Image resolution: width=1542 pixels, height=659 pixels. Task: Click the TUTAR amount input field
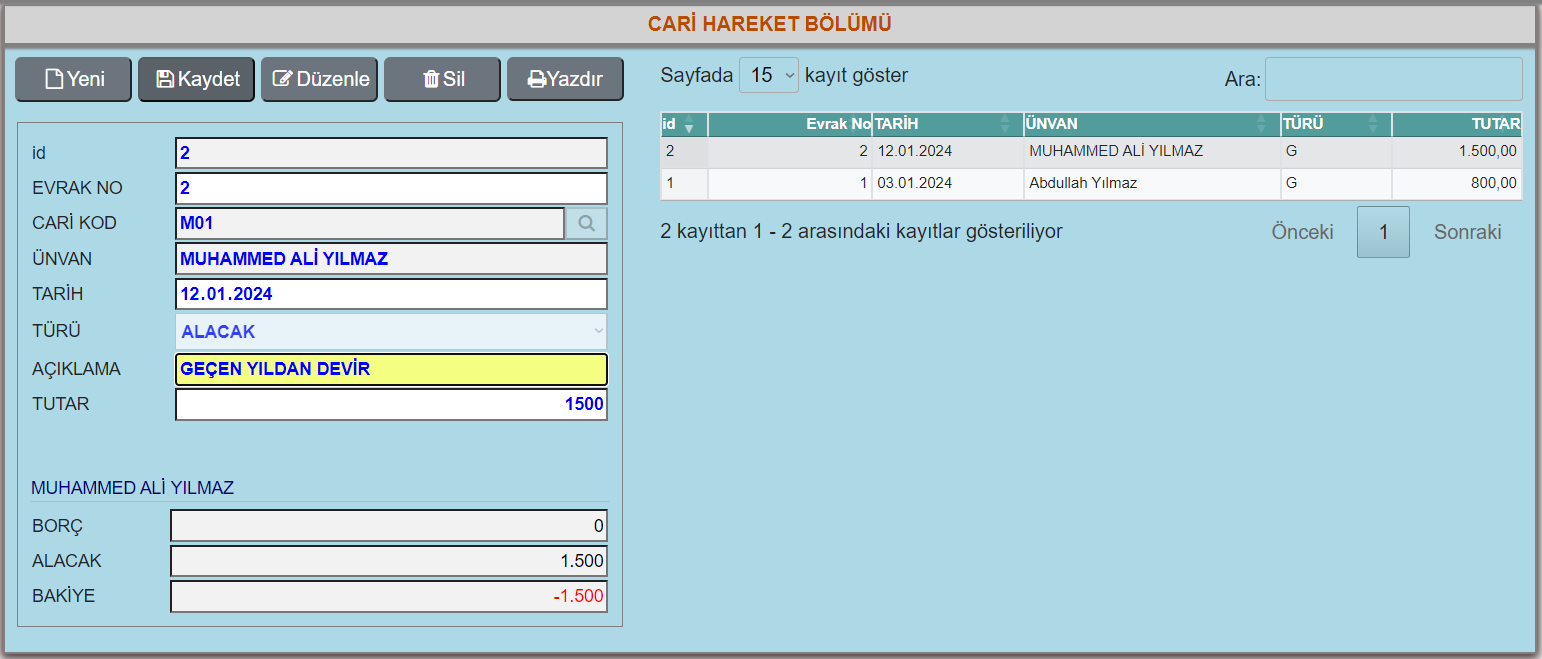click(x=391, y=404)
